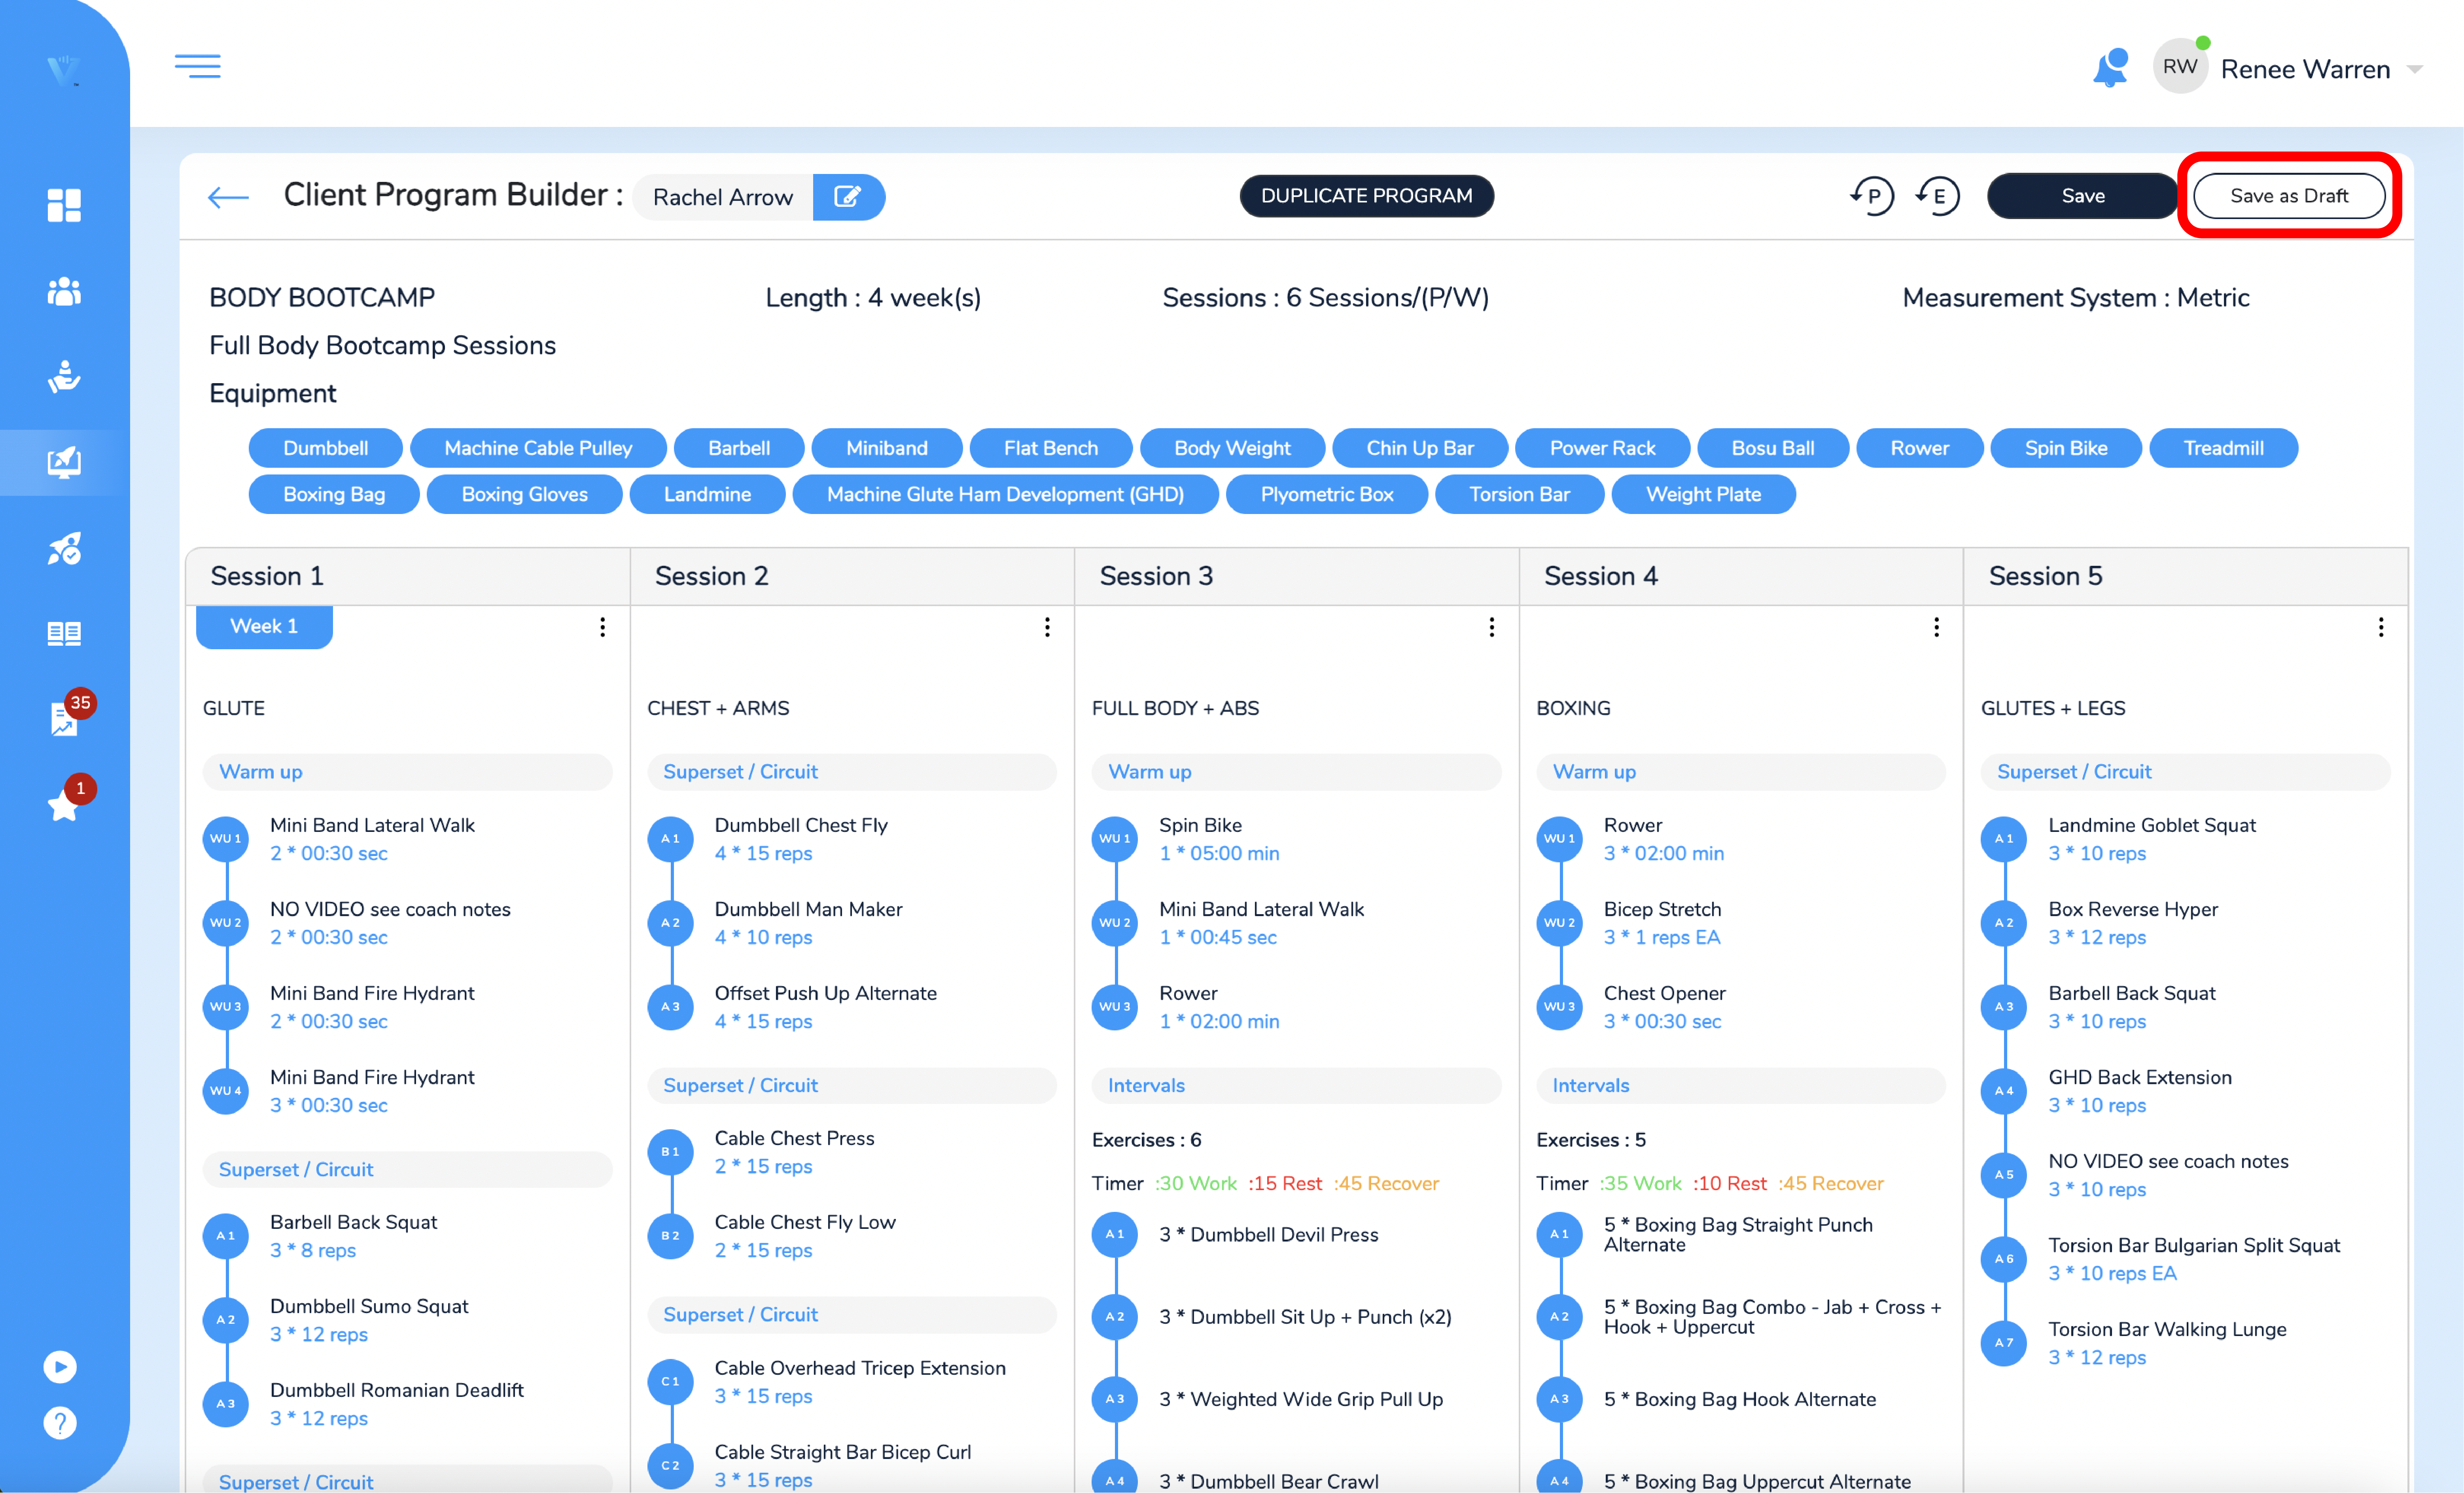Open the Mini Band Lateral Walk exercise in Session 1
Viewport: 2464px width, 1493px height.
tap(372, 825)
